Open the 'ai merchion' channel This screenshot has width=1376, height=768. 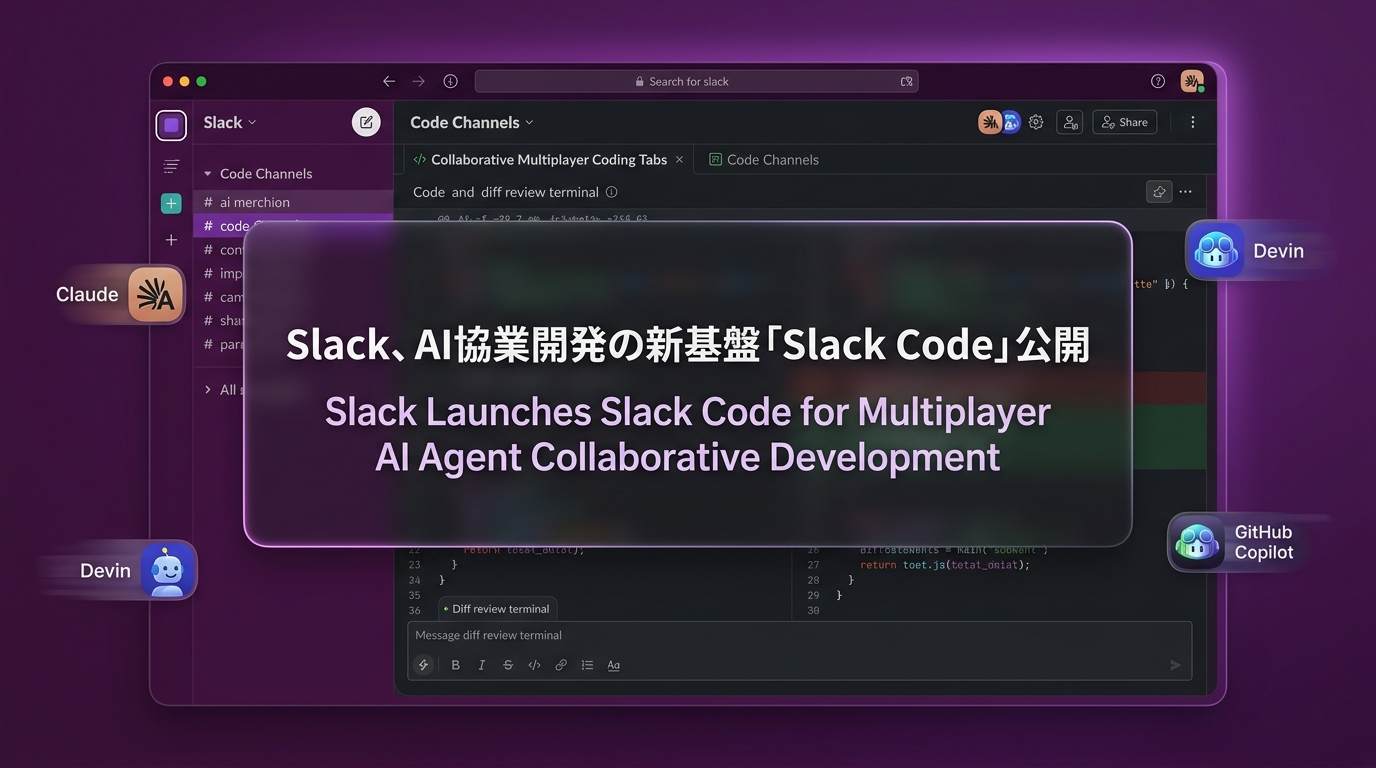293,202
